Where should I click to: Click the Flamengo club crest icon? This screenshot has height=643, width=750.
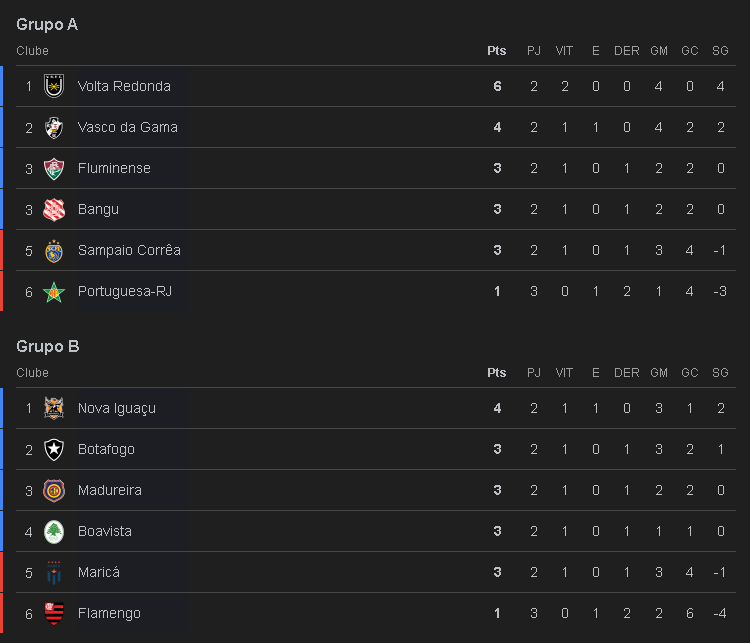pos(54,613)
